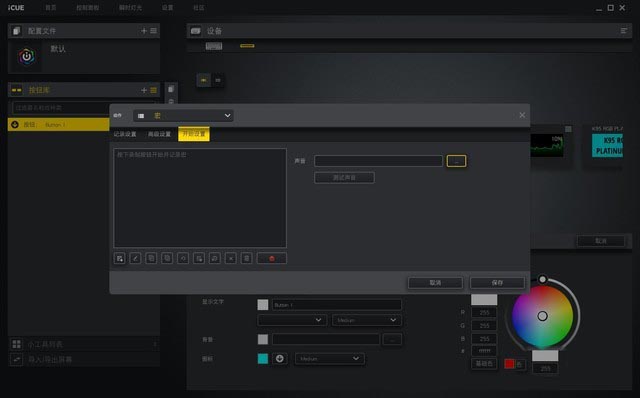The height and width of the screenshot is (398, 640).
Task: Open the 小工具列表 widget list grid icon
Action: tap(17, 344)
